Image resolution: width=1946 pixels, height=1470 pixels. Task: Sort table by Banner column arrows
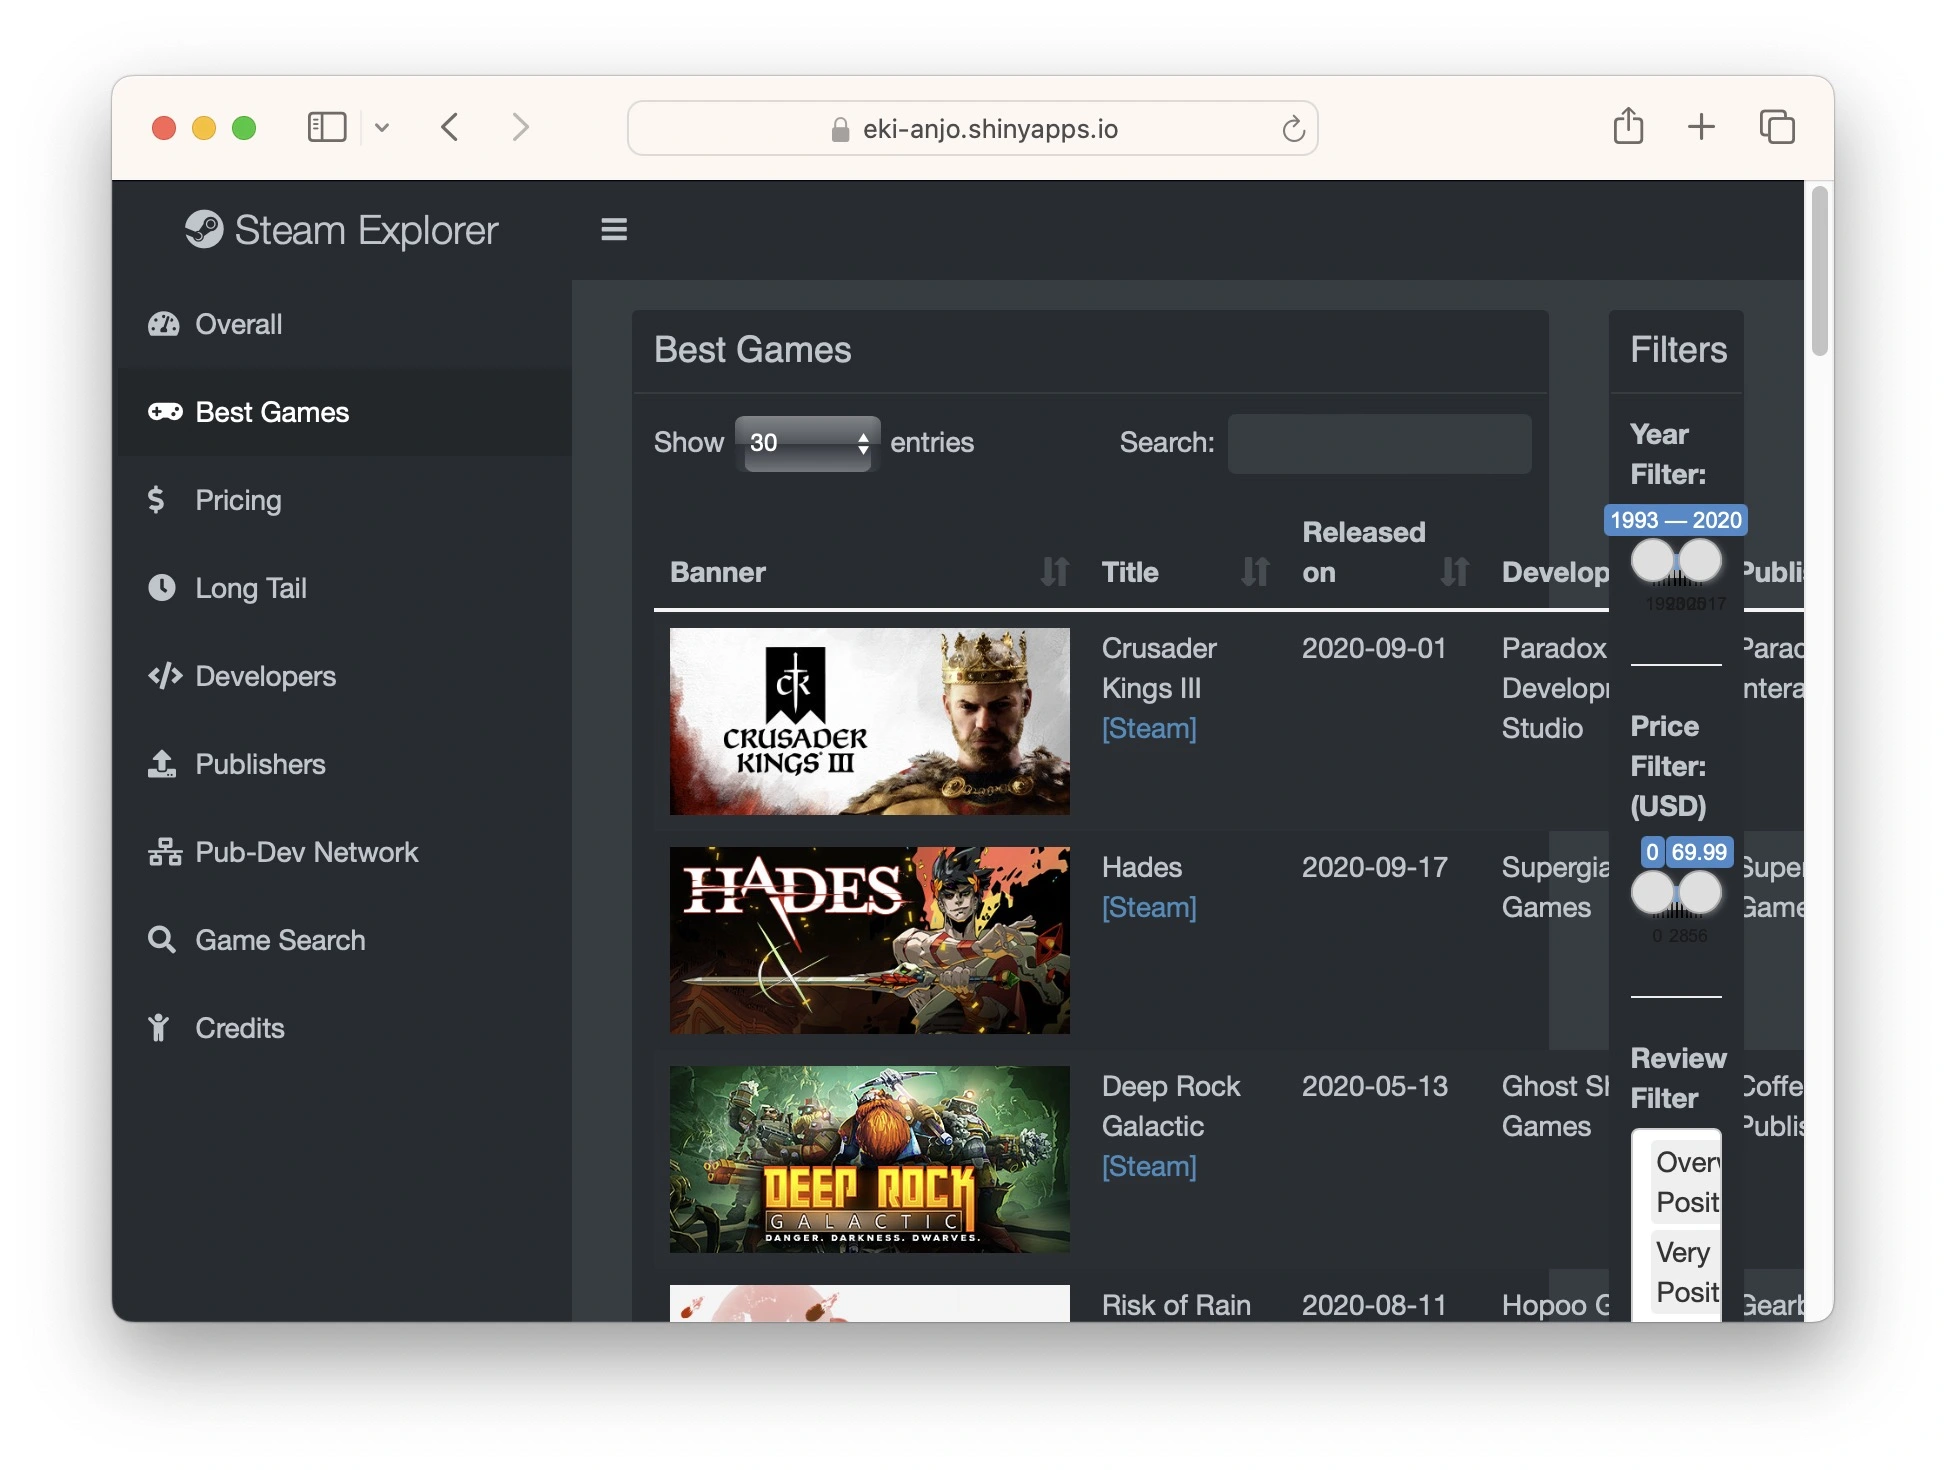click(1054, 572)
